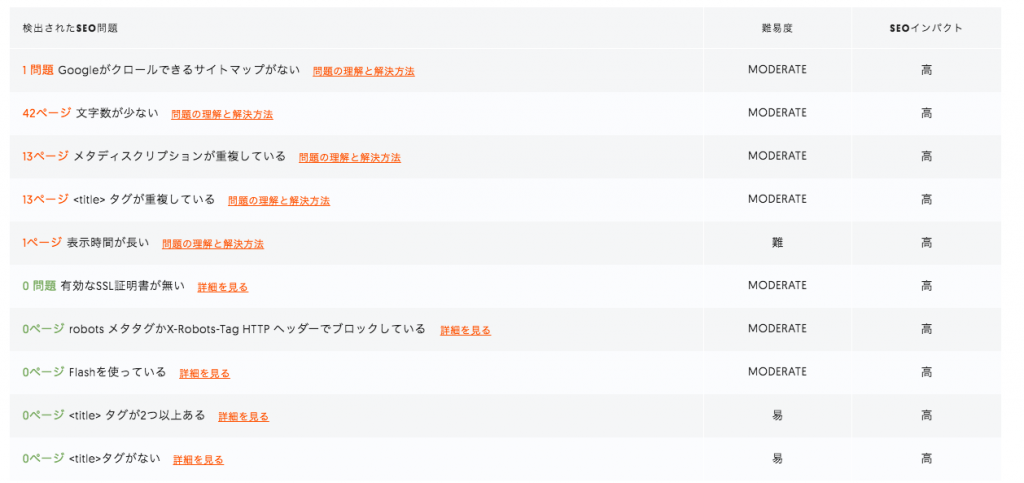Viewport: 1024px width, 483px height.
Task: View details for <title>タグがない row
Action: point(198,460)
